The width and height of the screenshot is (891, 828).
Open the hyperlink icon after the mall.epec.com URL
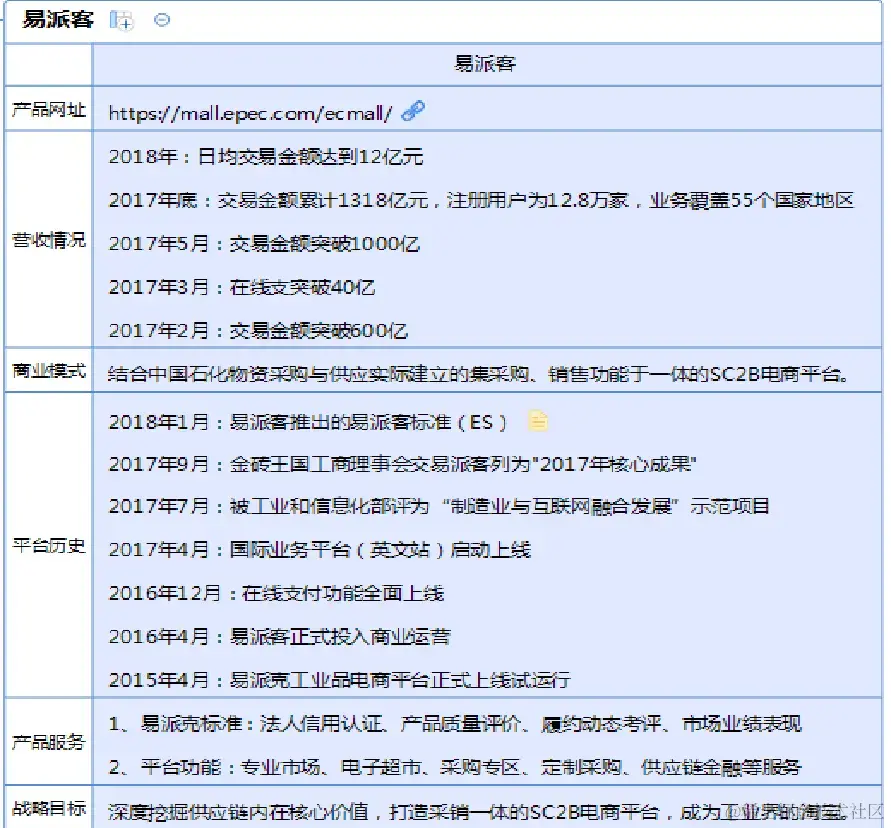click(413, 111)
